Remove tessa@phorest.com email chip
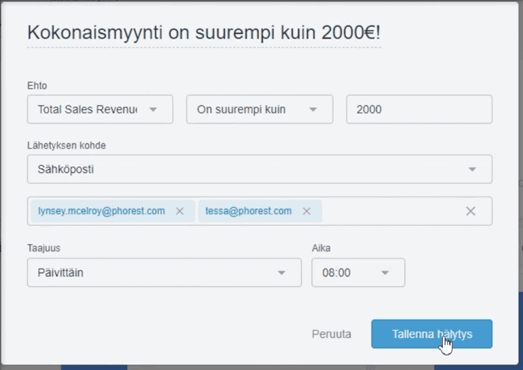The height and width of the screenshot is (370, 523). point(307,211)
